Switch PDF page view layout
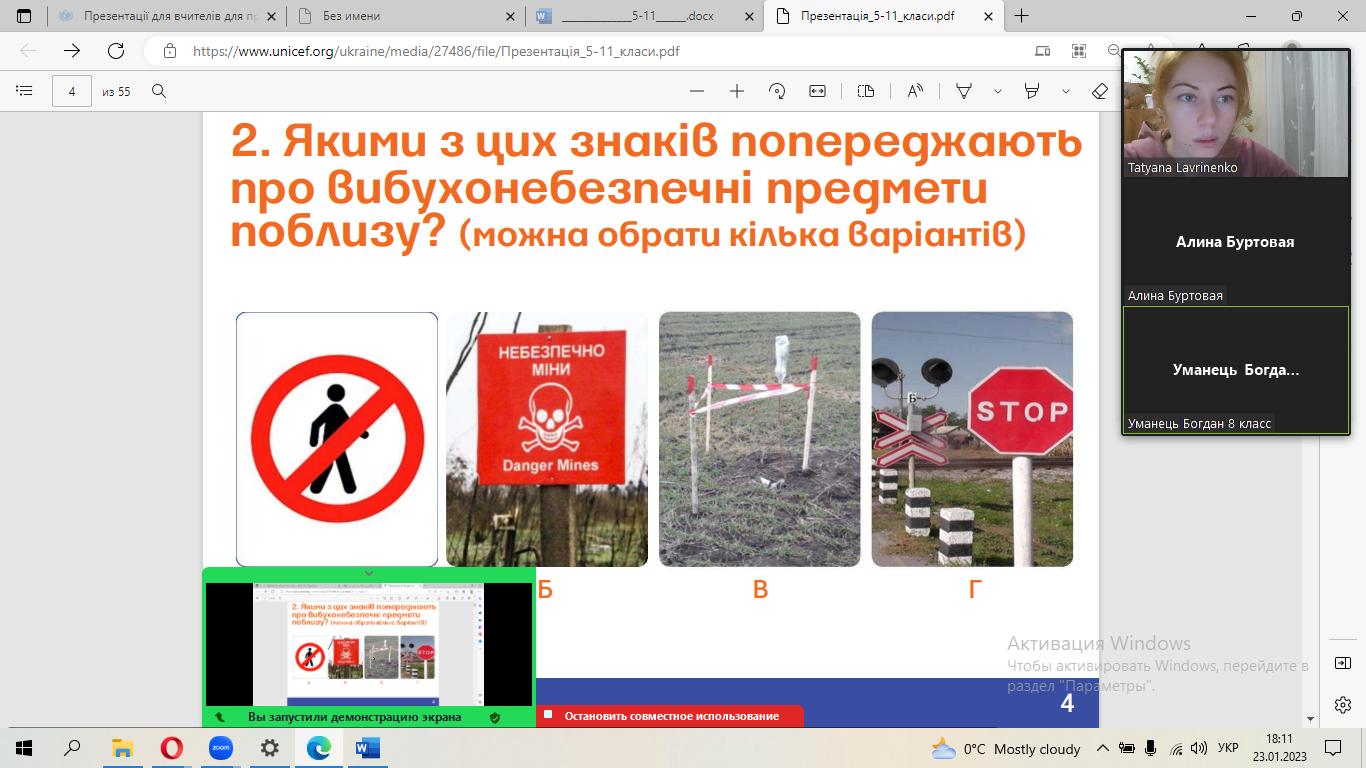Screen dimensions: 1366x768 866,91
